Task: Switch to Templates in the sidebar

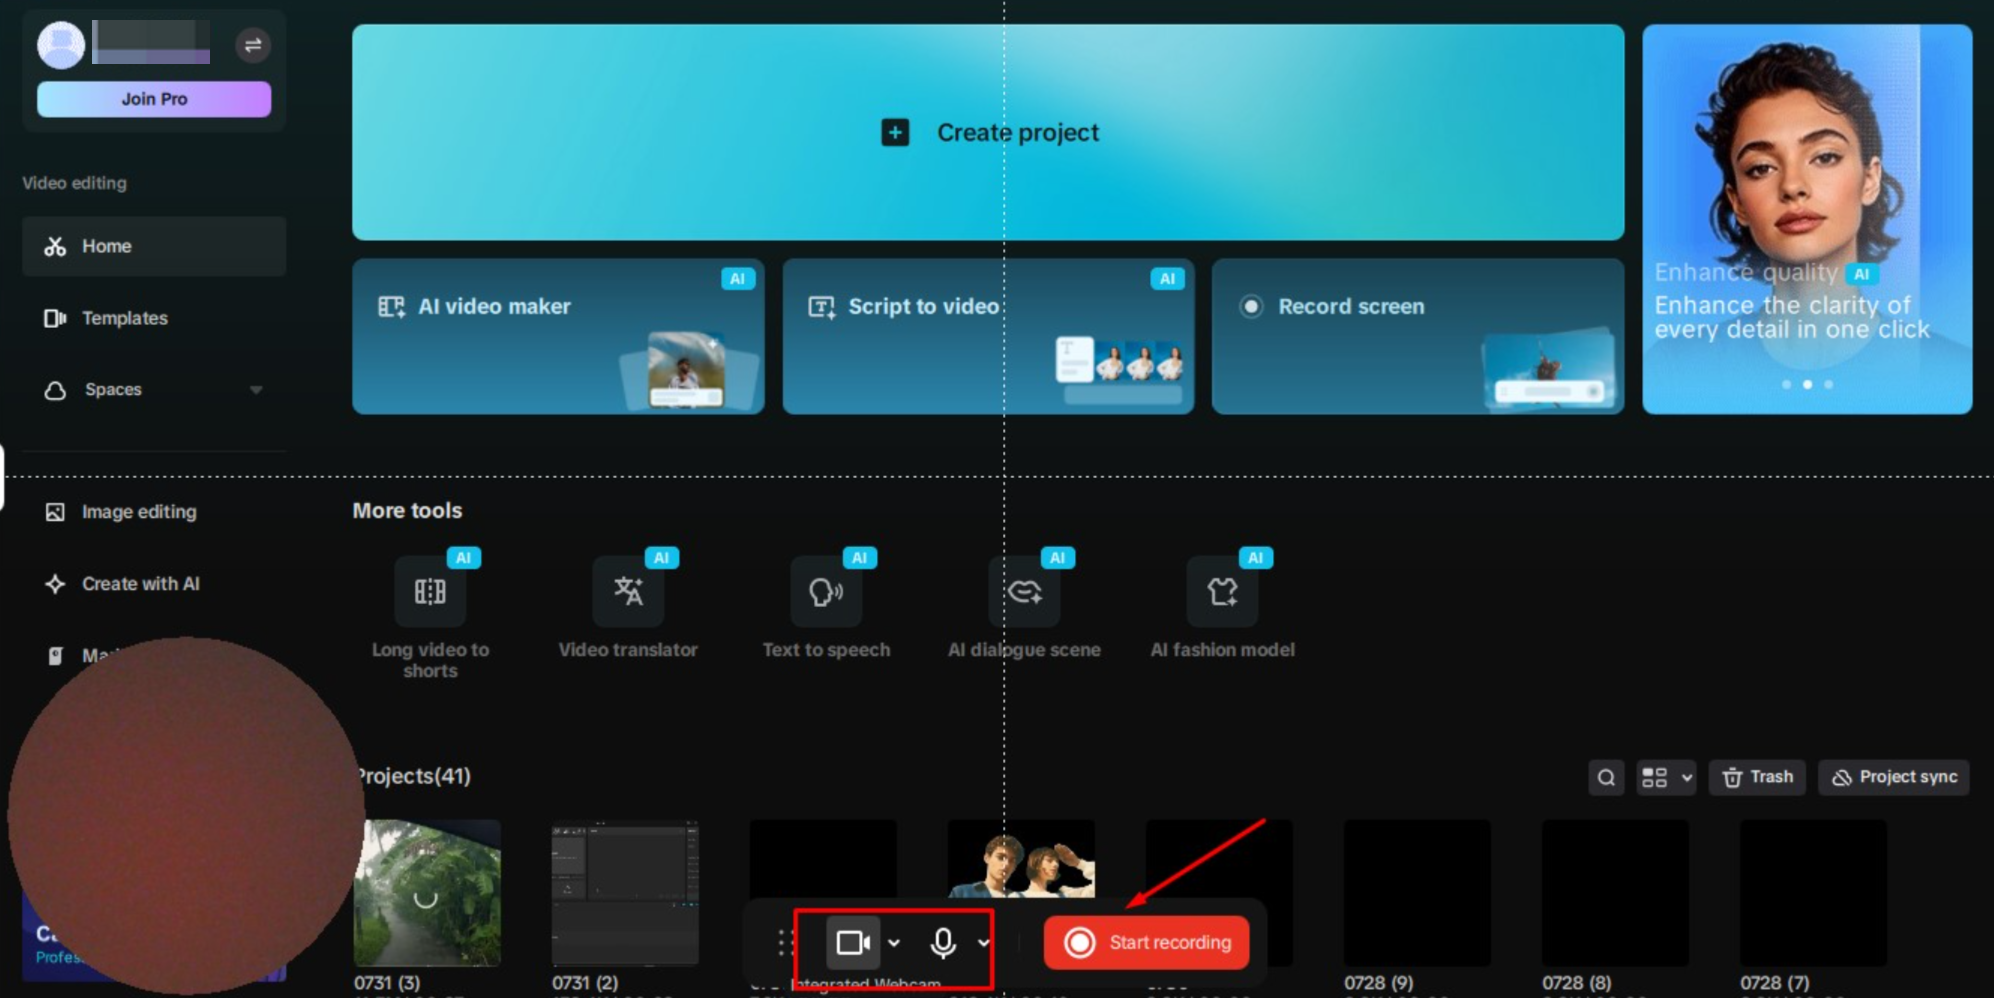Action: pos(124,317)
